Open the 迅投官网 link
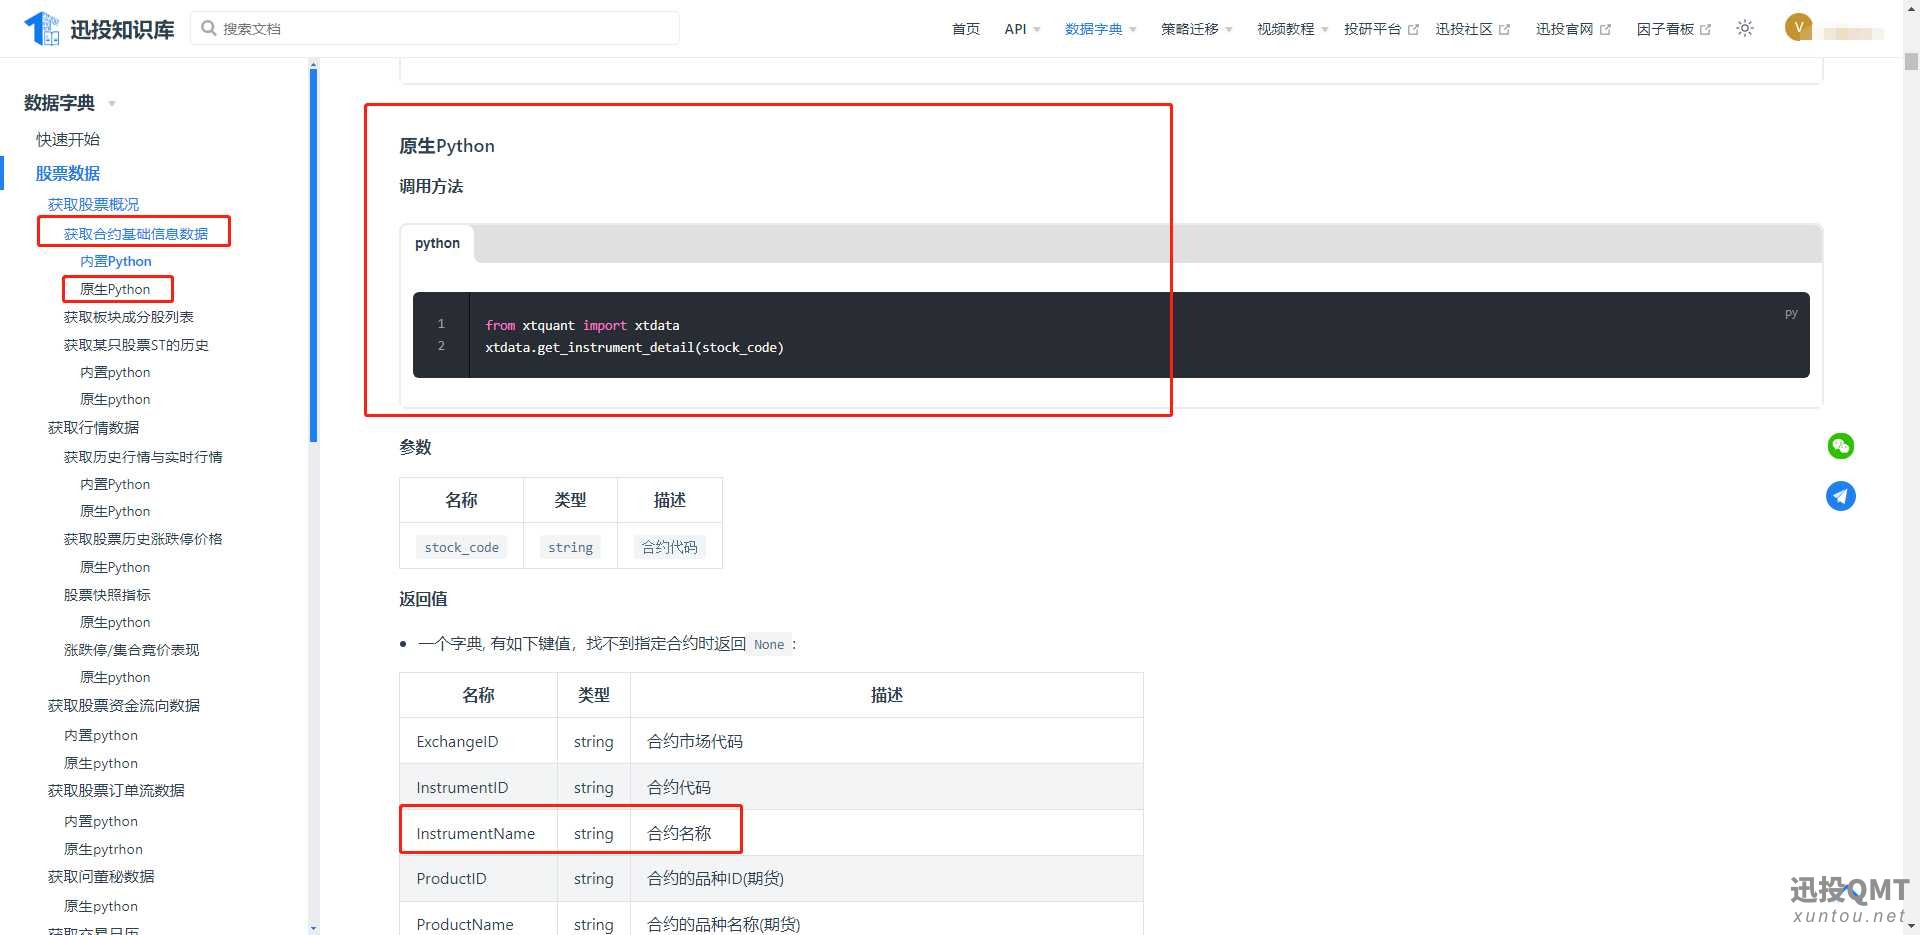The width and height of the screenshot is (1920, 935). [x=1564, y=29]
